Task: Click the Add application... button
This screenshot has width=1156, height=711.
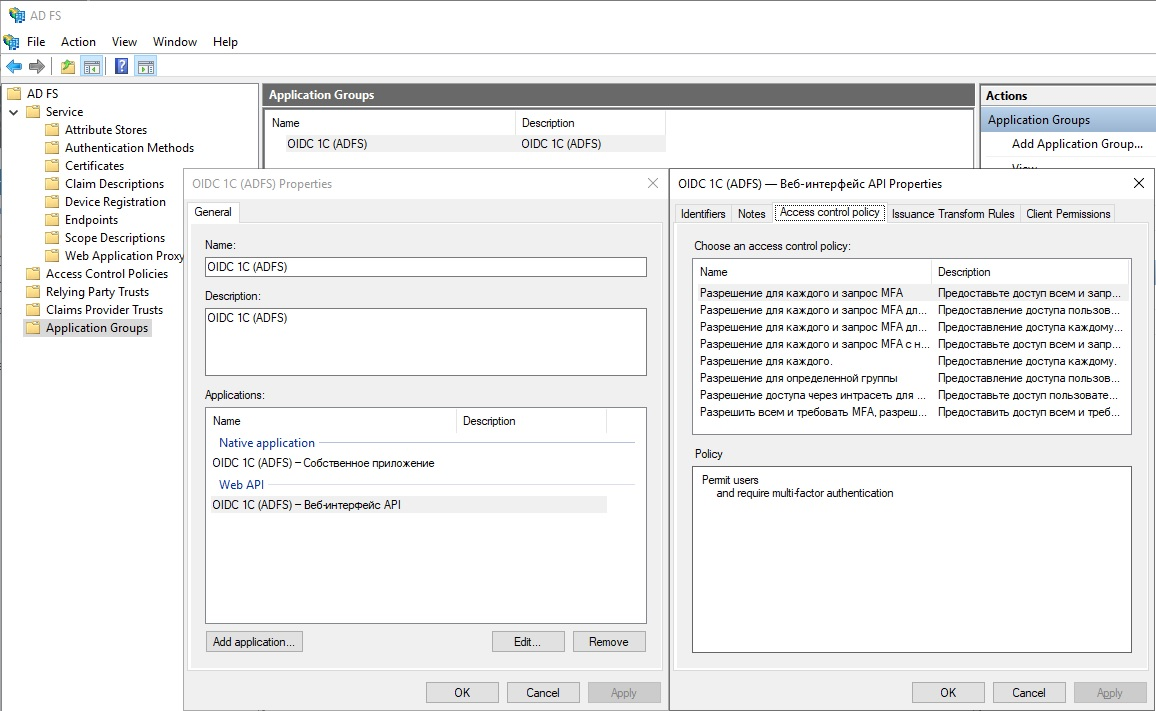Action: tap(254, 642)
